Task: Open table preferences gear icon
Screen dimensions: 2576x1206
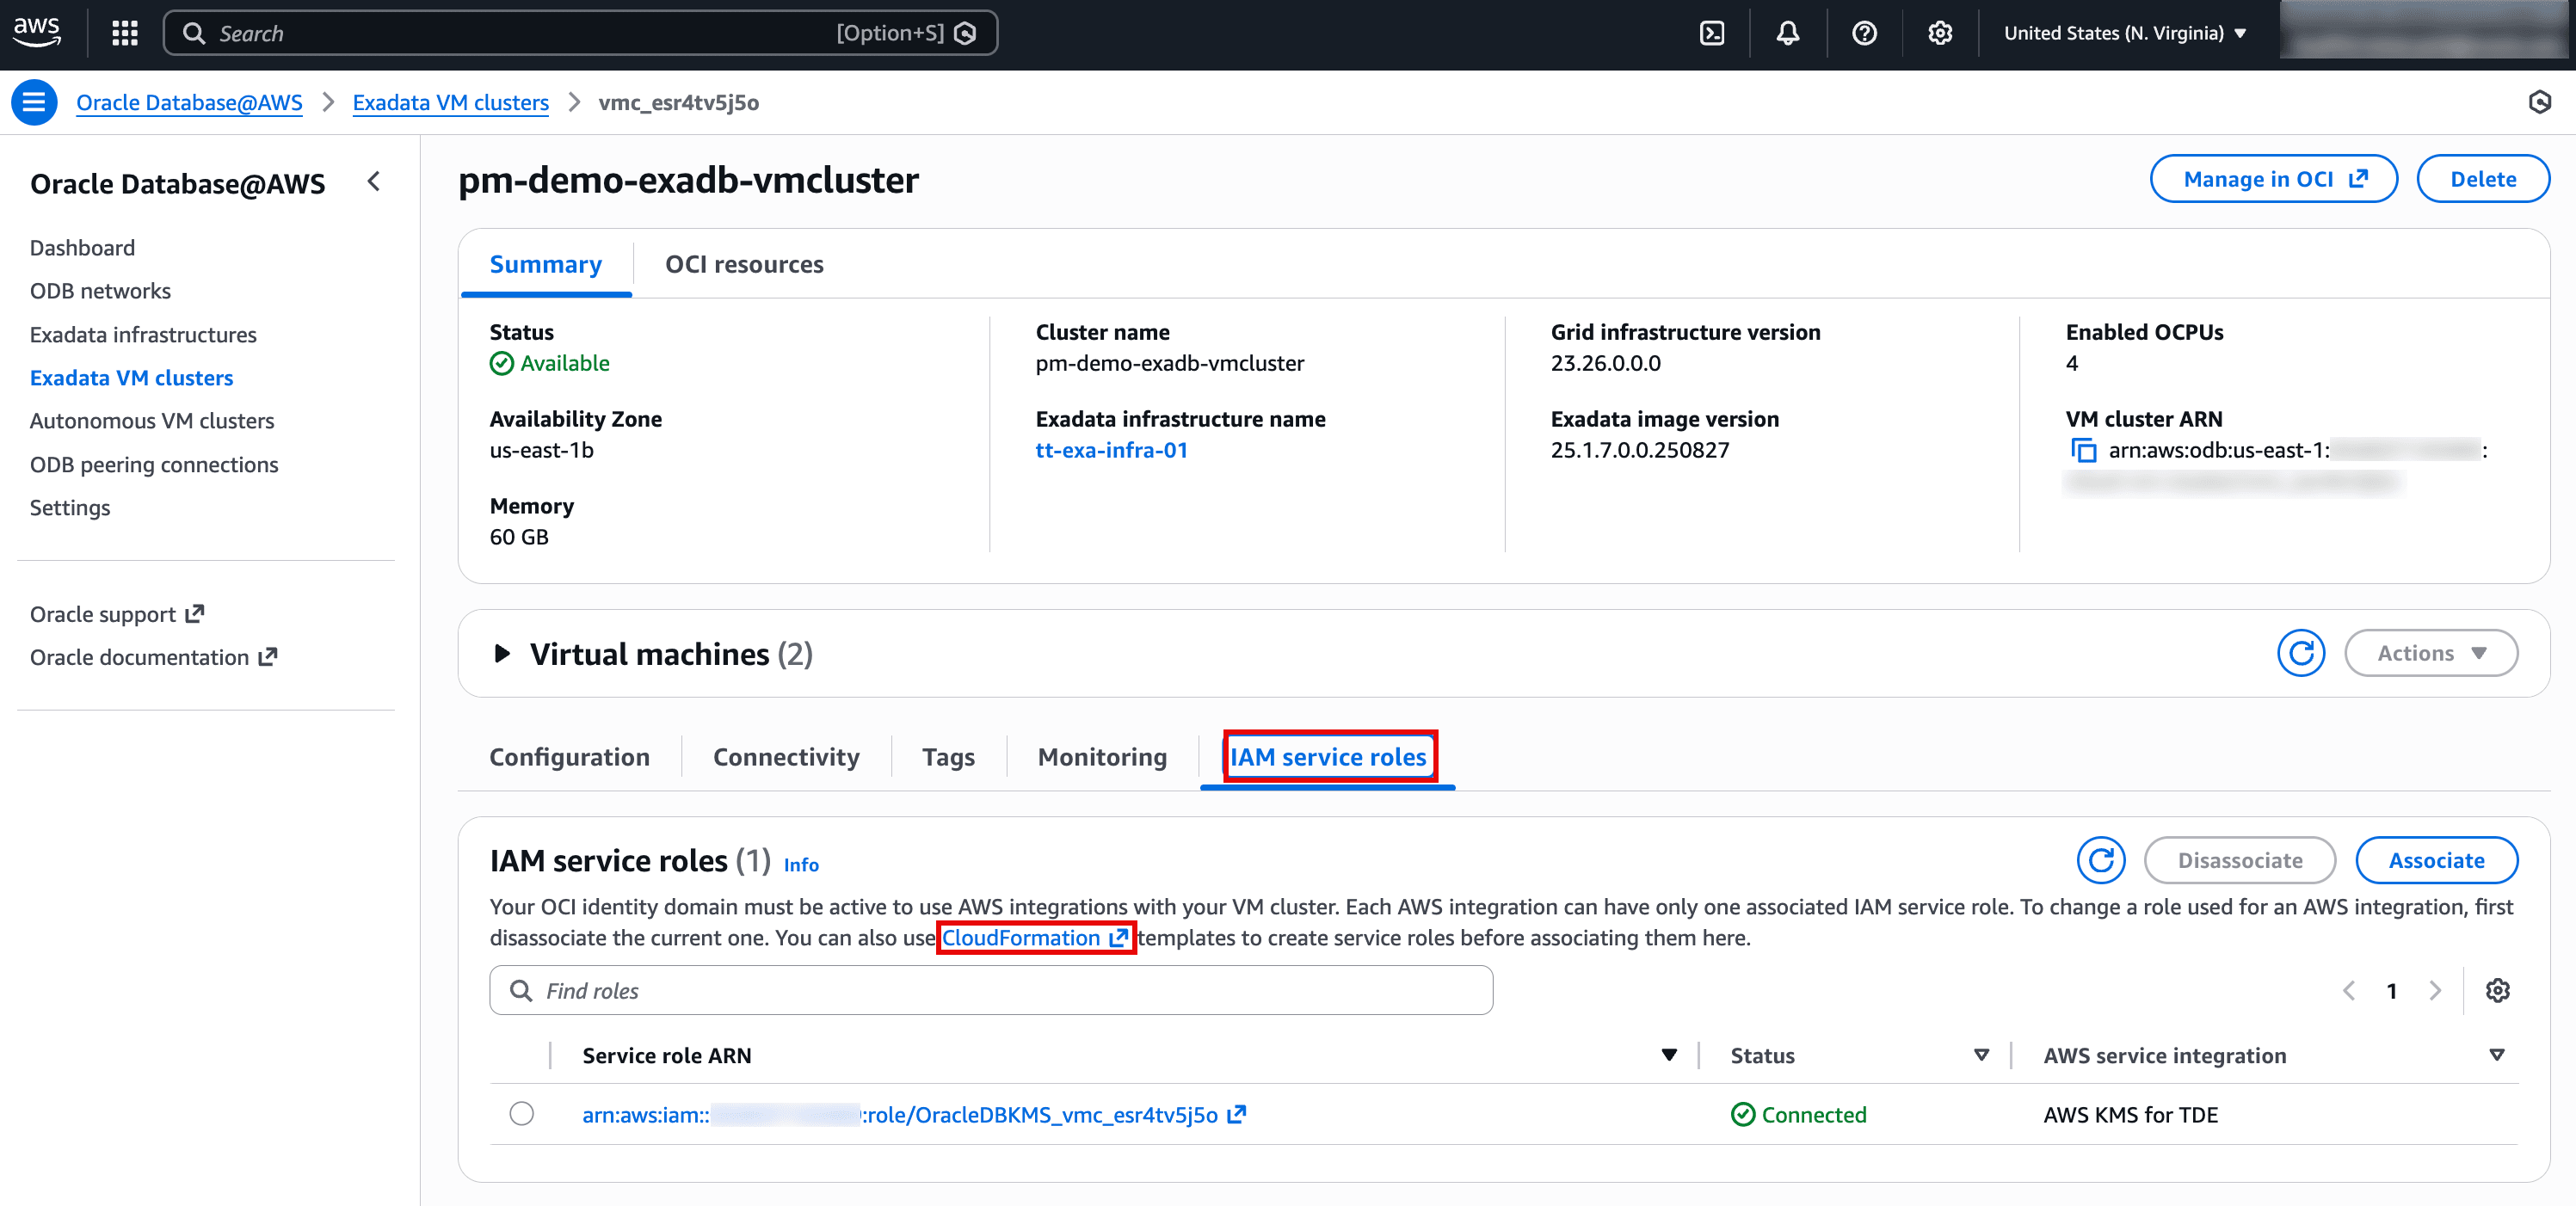Action: [2498, 990]
